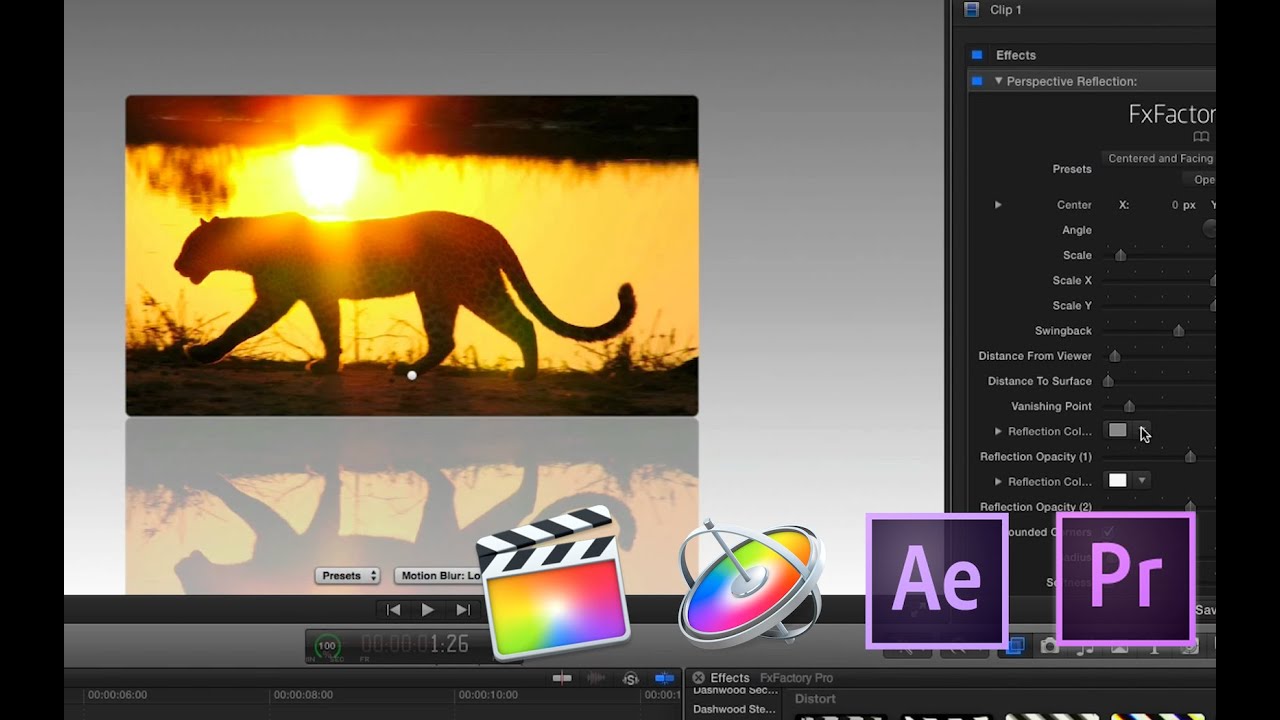Click the 00:00:08:00 ruler mark
Screen dimensions: 1280x720
[303, 694]
